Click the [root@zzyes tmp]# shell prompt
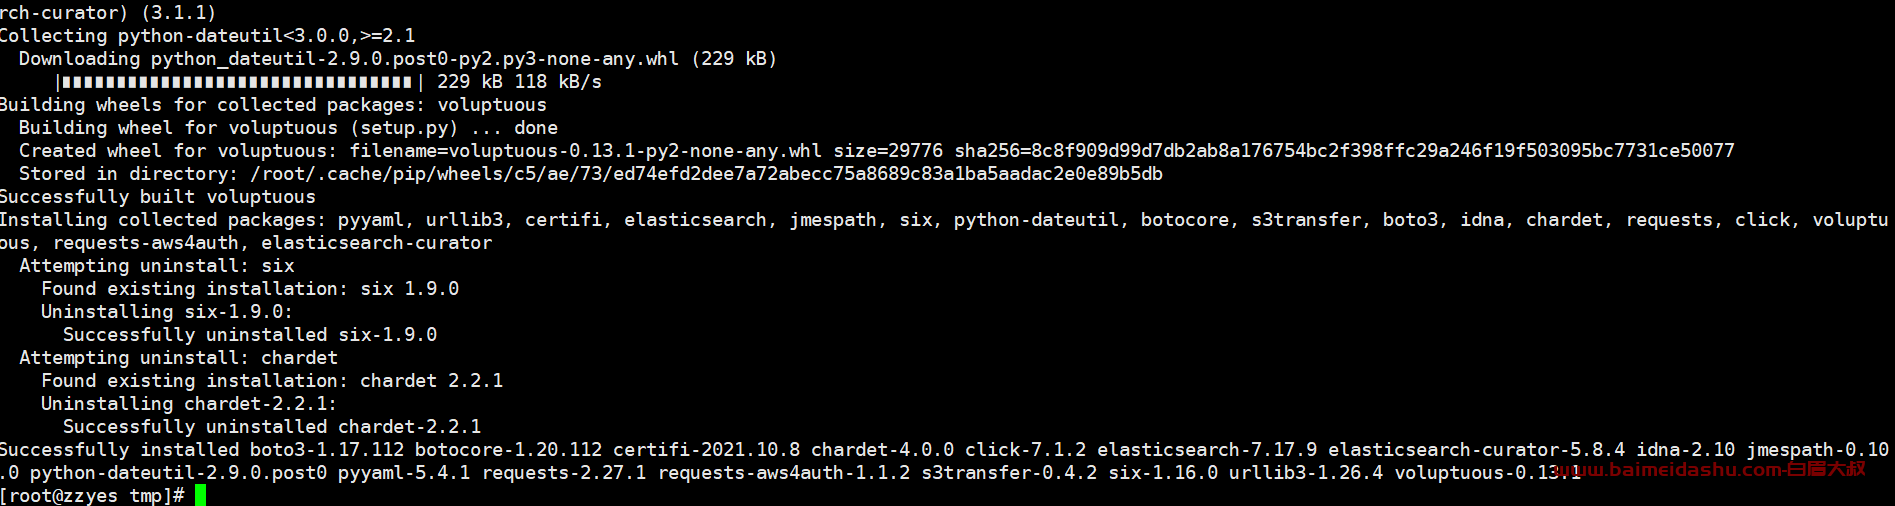The image size is (1895, 506). pyautogui.click(x=92, y=496)
